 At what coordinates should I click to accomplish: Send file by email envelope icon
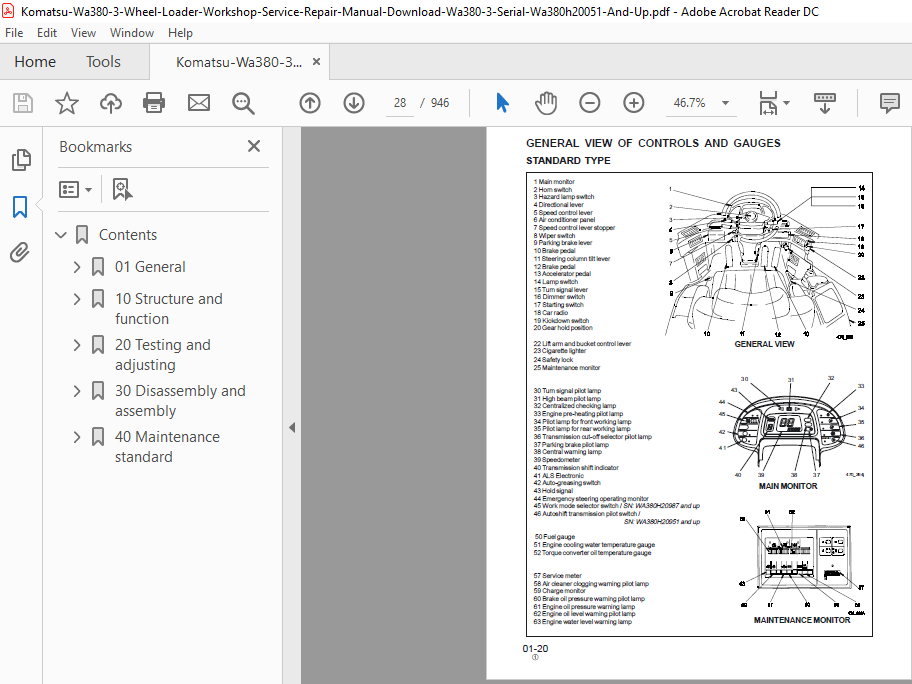[x=198, y=103]
